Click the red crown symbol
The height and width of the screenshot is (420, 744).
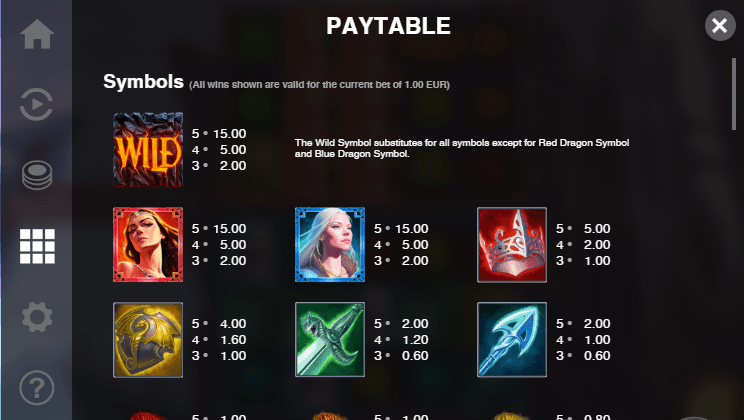click(512, 244)
